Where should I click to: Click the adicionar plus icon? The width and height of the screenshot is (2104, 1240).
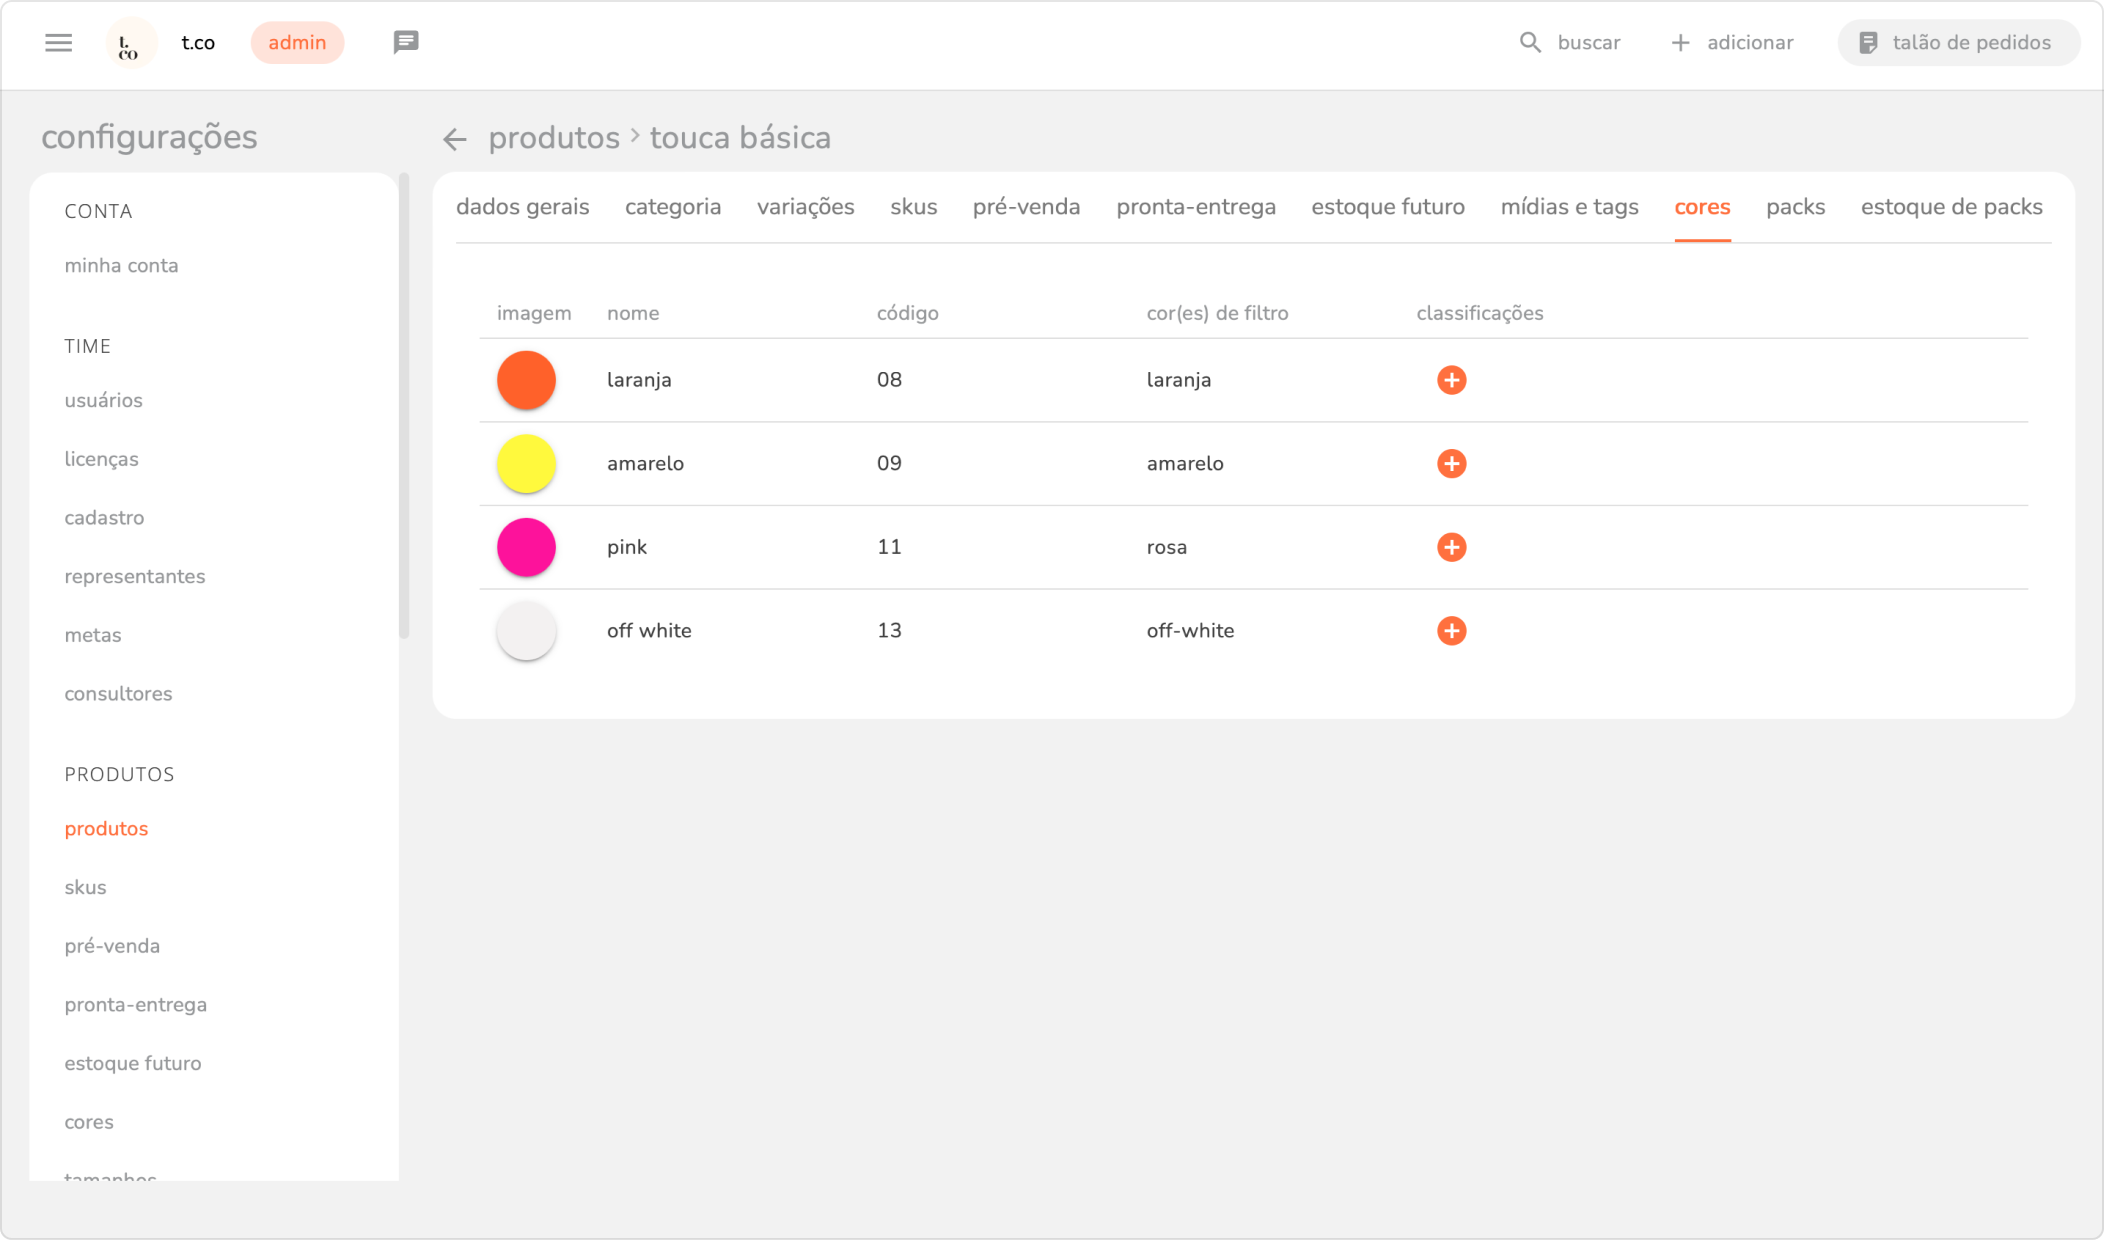[1680, 43]
